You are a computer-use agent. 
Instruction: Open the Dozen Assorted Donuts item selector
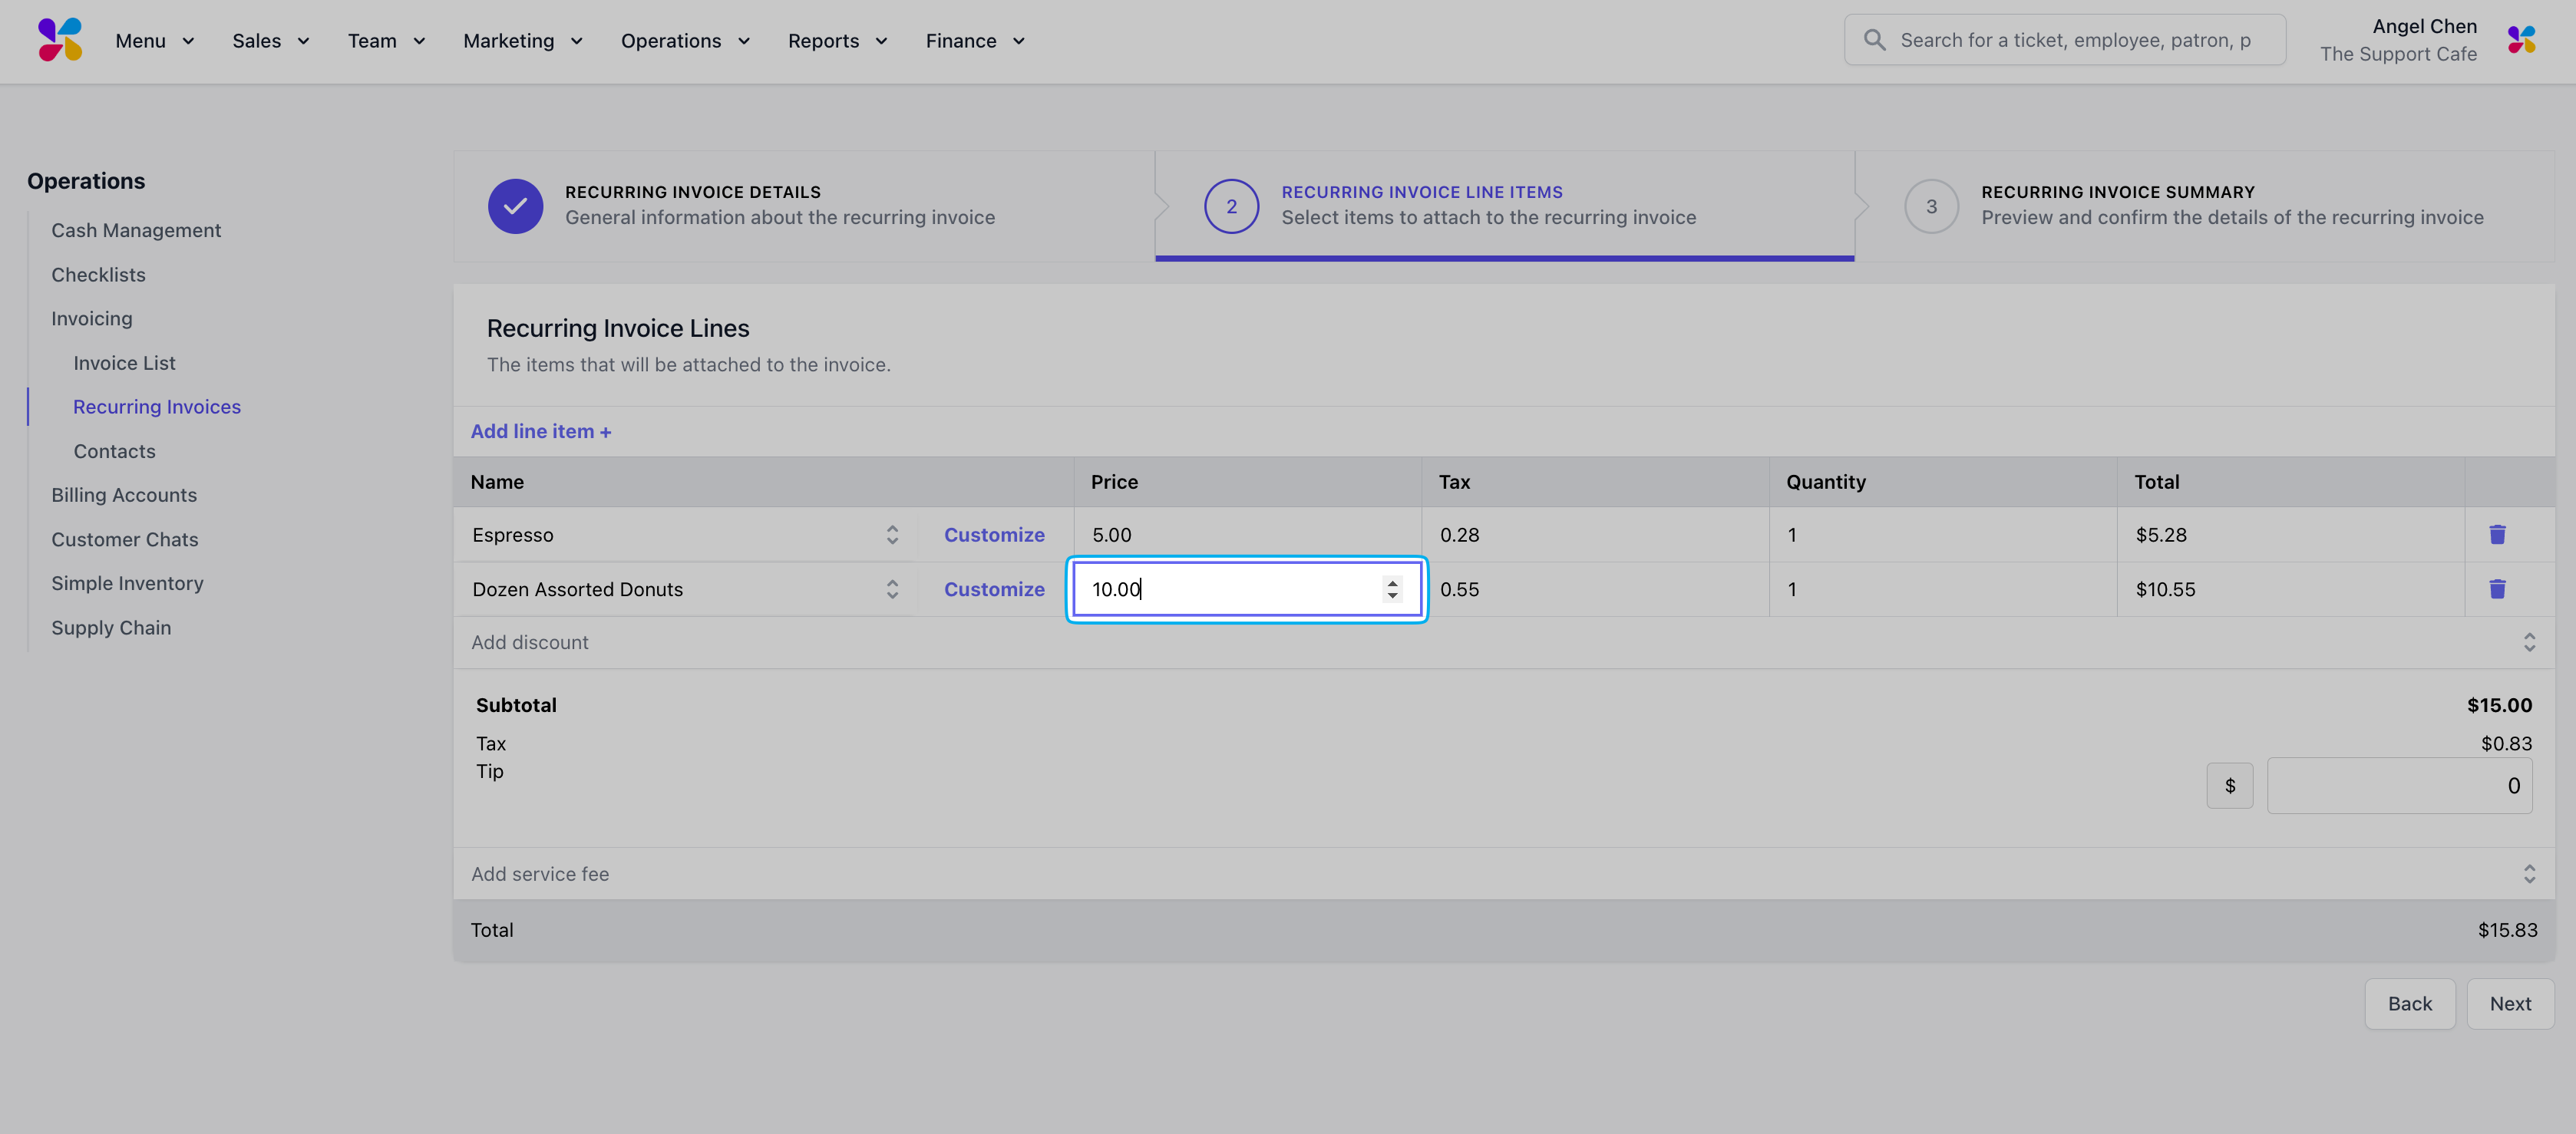point(891,590)
